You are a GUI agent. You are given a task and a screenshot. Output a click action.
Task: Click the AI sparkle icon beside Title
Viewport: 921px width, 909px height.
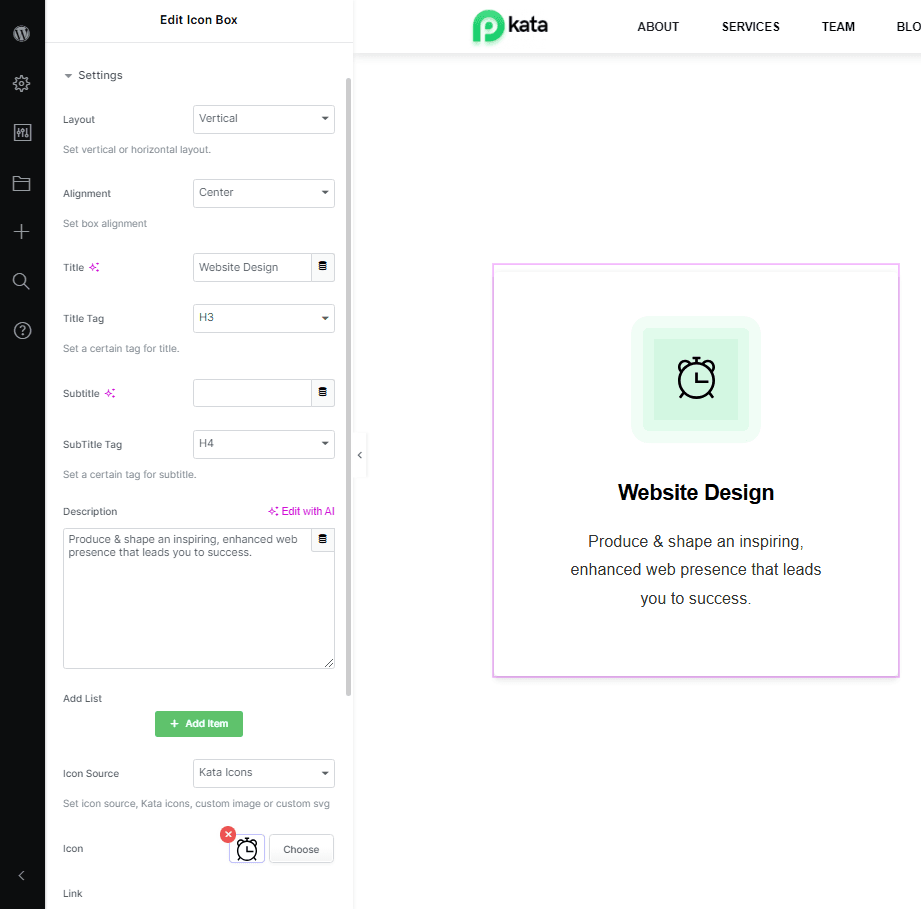96,266
